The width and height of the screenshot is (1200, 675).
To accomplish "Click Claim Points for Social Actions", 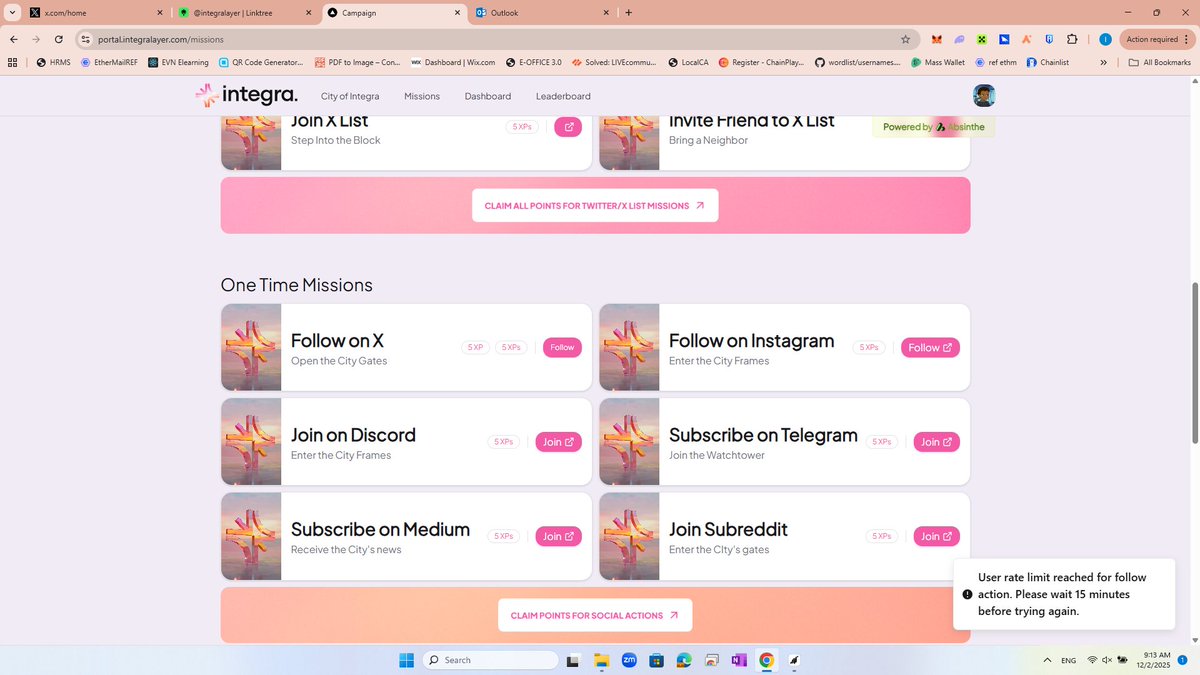I will coord(595,615).
